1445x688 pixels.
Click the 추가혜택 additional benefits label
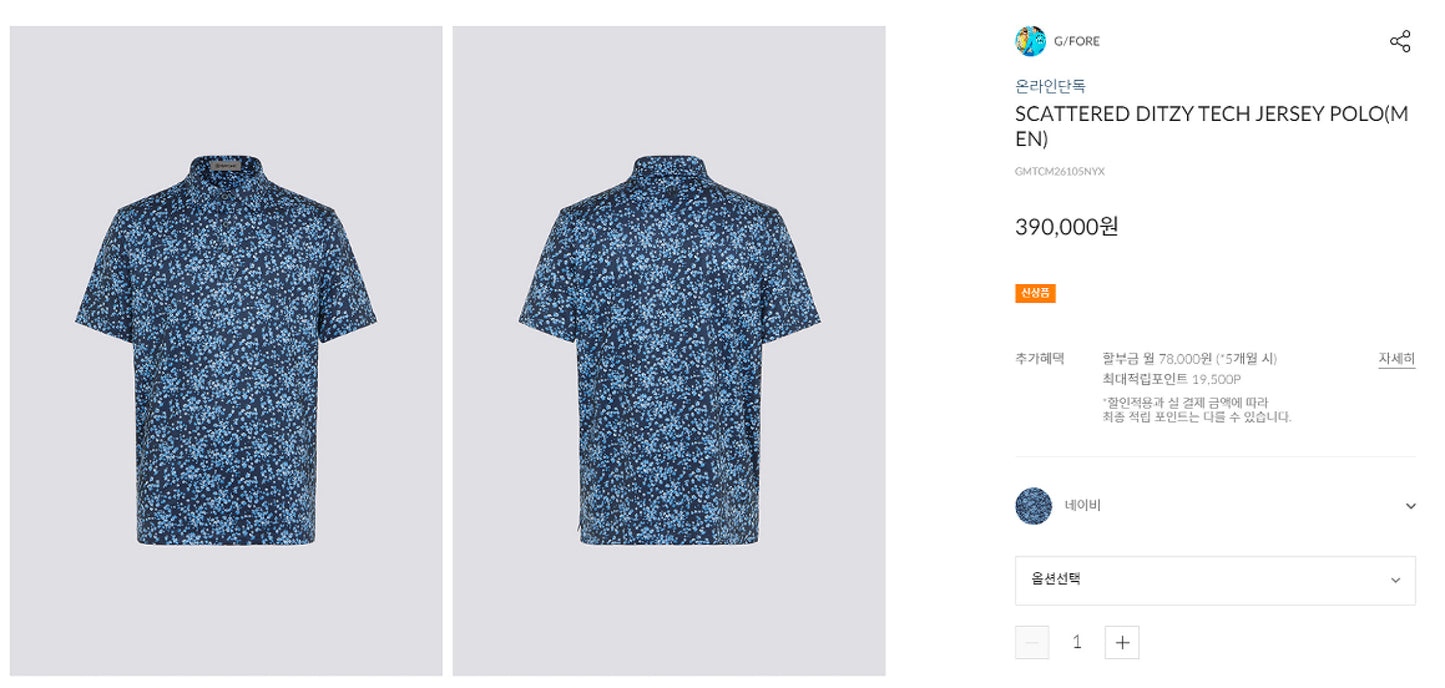tap(1040, 358)
